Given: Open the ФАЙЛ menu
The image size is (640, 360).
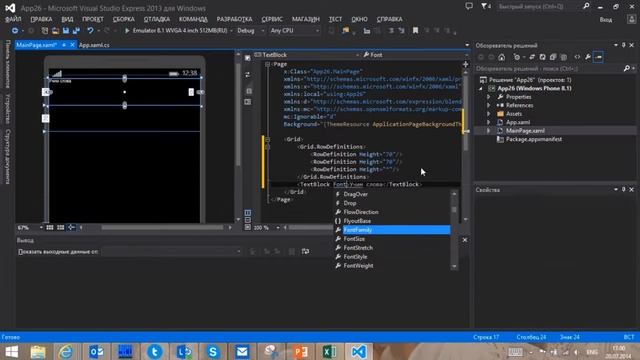Looking at the screenshot, I should coord(13,19).
